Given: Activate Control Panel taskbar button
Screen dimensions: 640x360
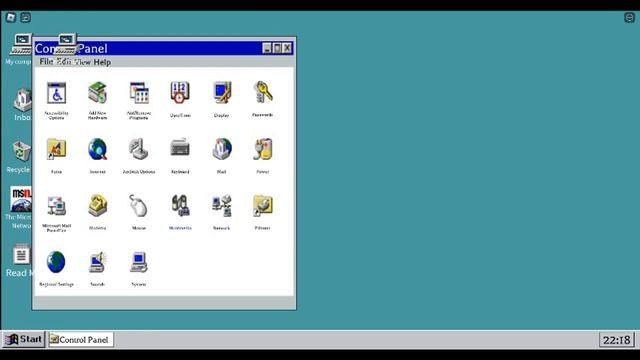Looking at the screenshot, I should point(80,340).
